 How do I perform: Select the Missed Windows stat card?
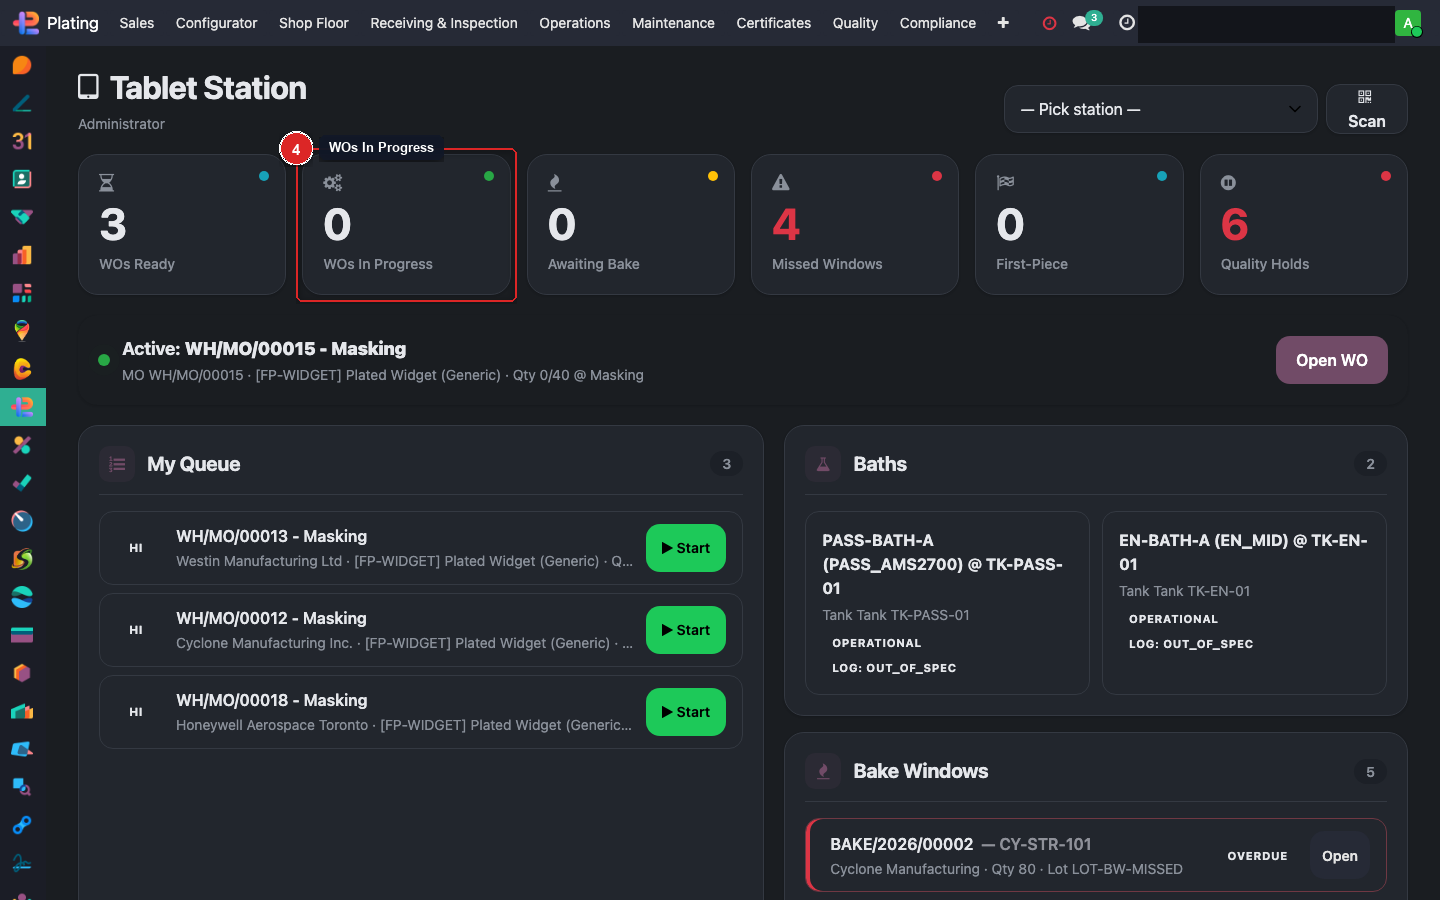click(x=855, y=225)
